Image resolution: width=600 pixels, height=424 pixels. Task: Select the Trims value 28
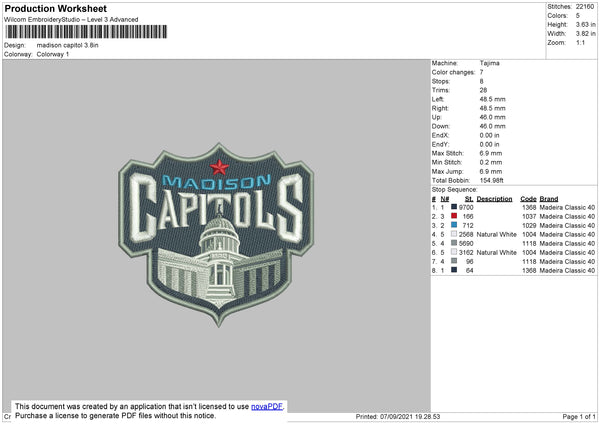click(483, 90)
